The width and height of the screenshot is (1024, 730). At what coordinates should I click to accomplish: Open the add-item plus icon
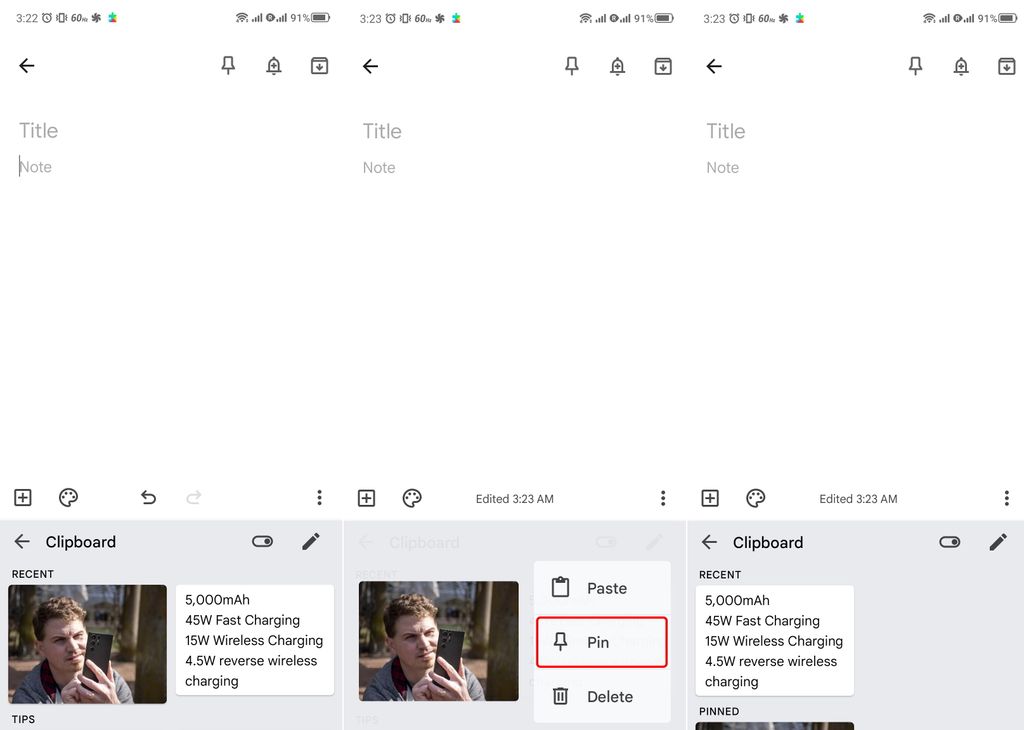22,497
